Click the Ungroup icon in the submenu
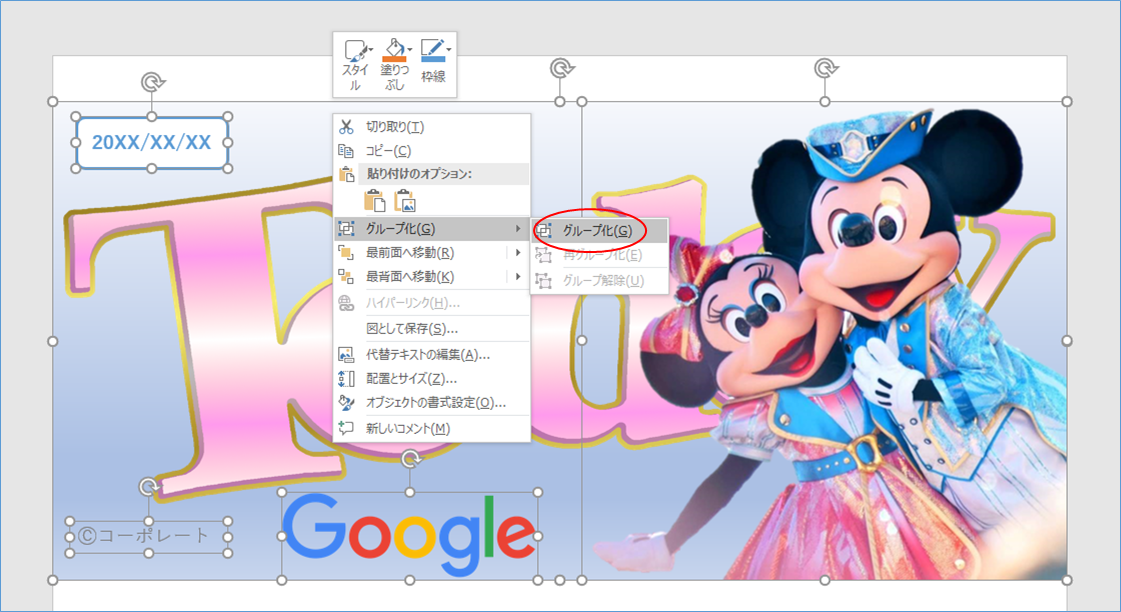 tap(544, 281)
